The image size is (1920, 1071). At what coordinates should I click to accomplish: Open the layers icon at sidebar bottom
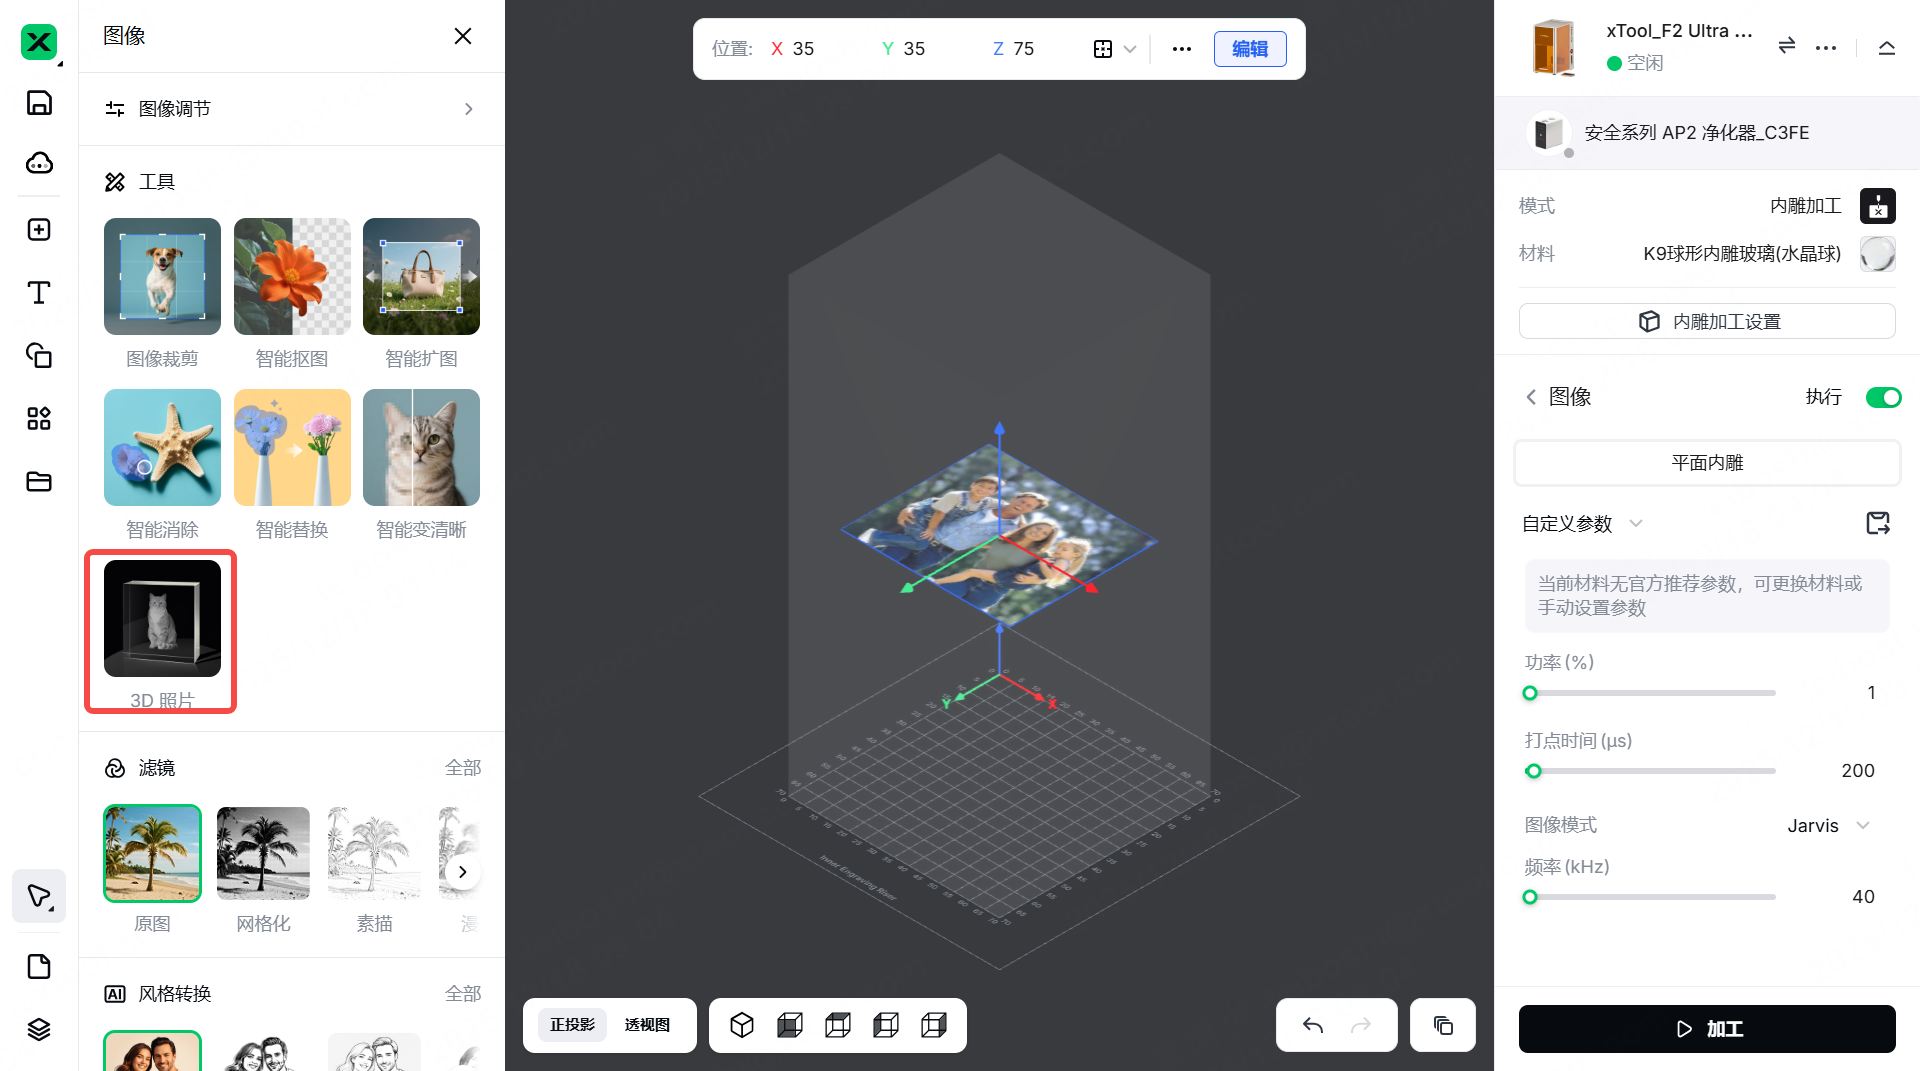click(39, 1029)
